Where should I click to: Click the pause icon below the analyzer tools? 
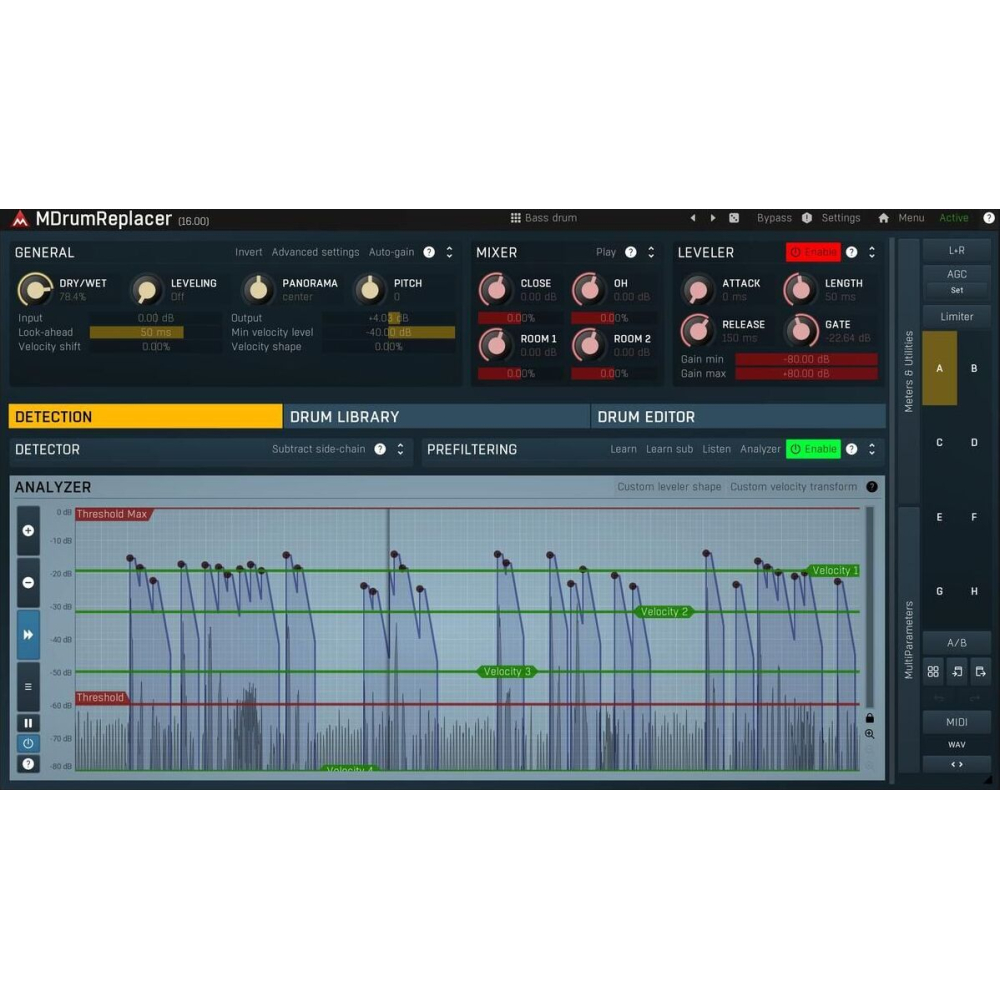tap(28, 722)
